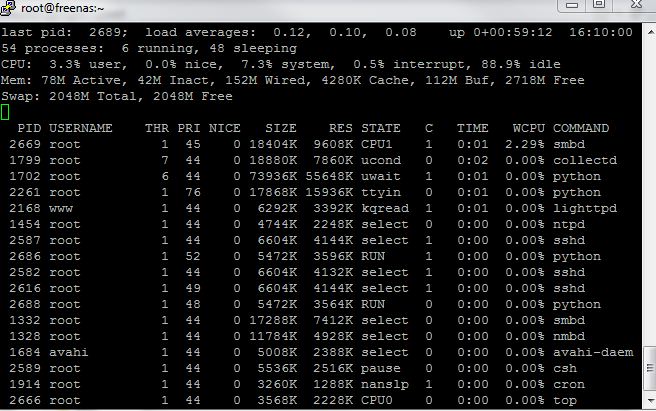This screenshot has height=411, width=656.
Task: Click the nanslp state entry
Action: [385, 385]
